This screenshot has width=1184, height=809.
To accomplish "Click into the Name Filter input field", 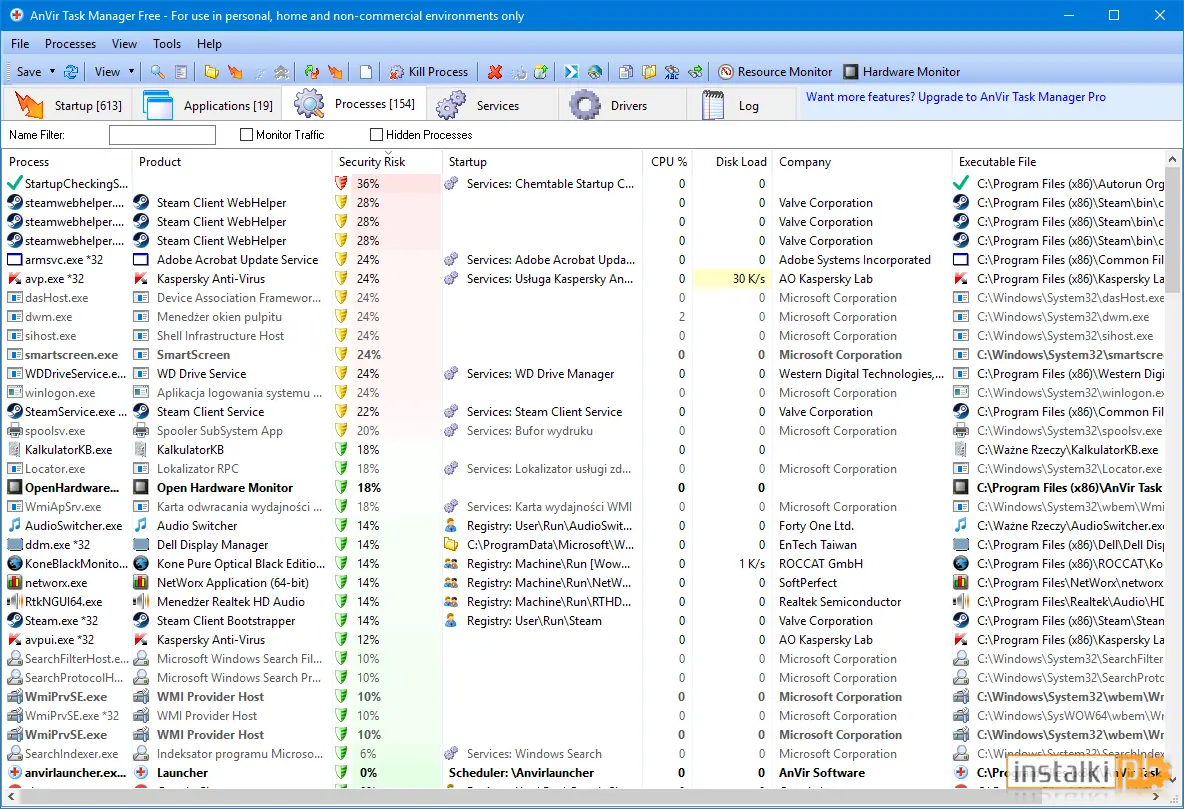I will point(162,134).
